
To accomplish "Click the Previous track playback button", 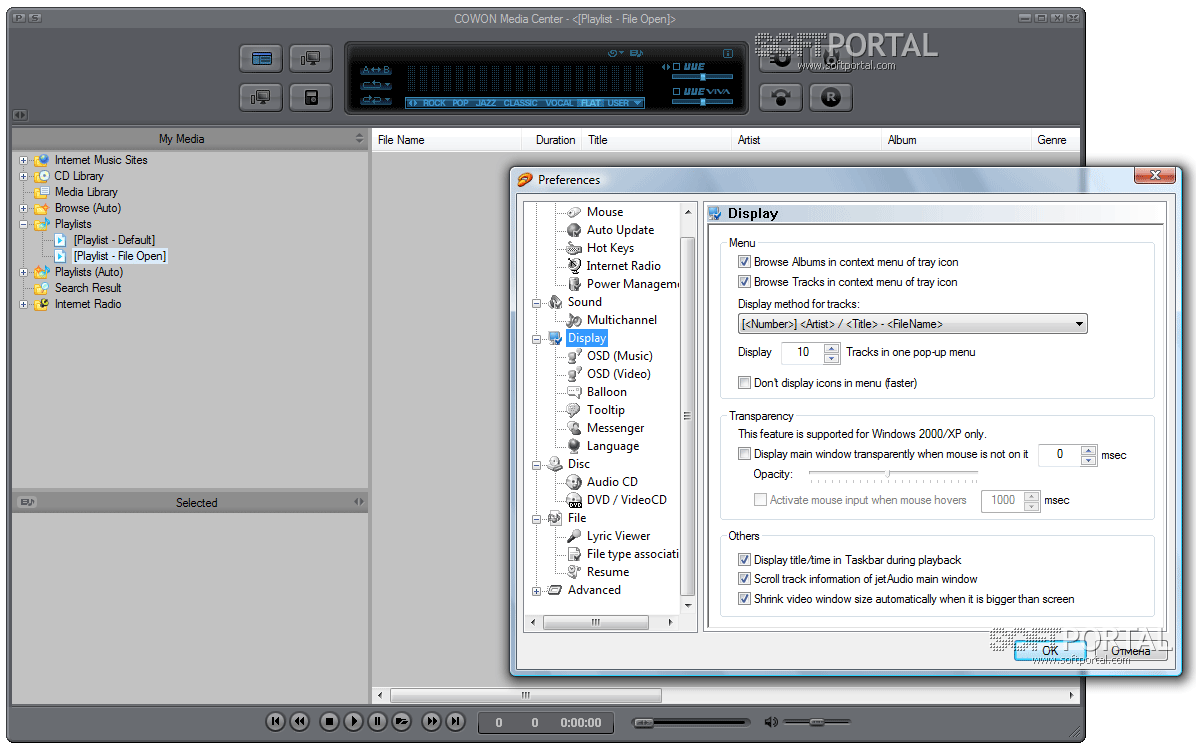I will click(275, 721).
